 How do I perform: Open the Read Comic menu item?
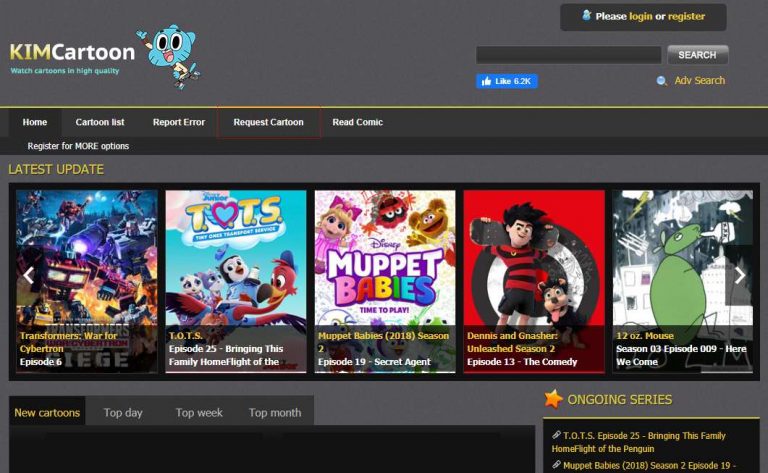[358, 122]
